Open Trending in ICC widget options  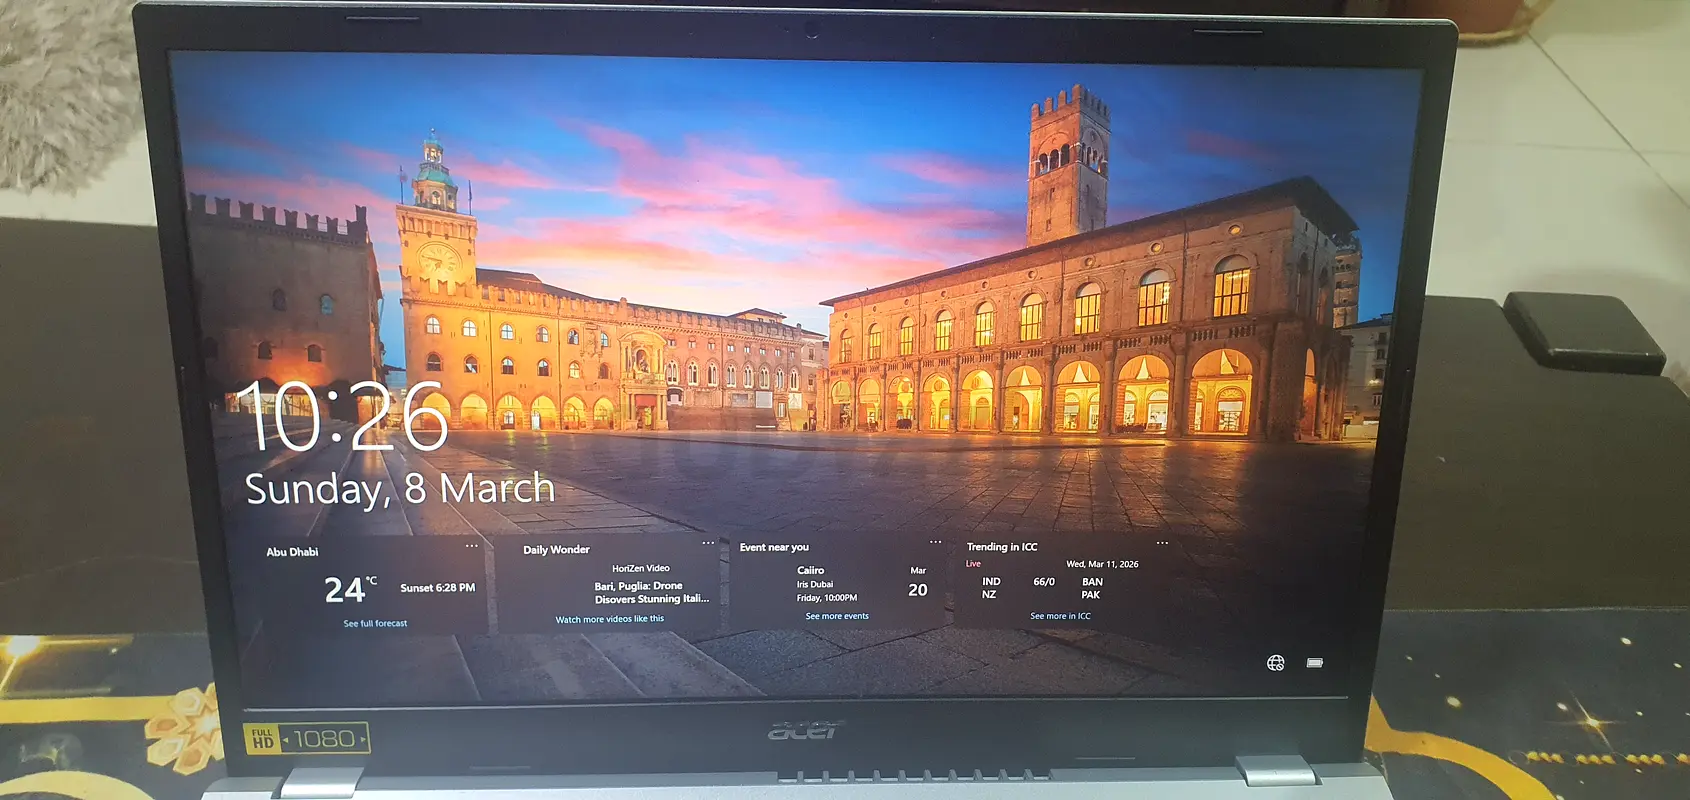click(1162, 543)
